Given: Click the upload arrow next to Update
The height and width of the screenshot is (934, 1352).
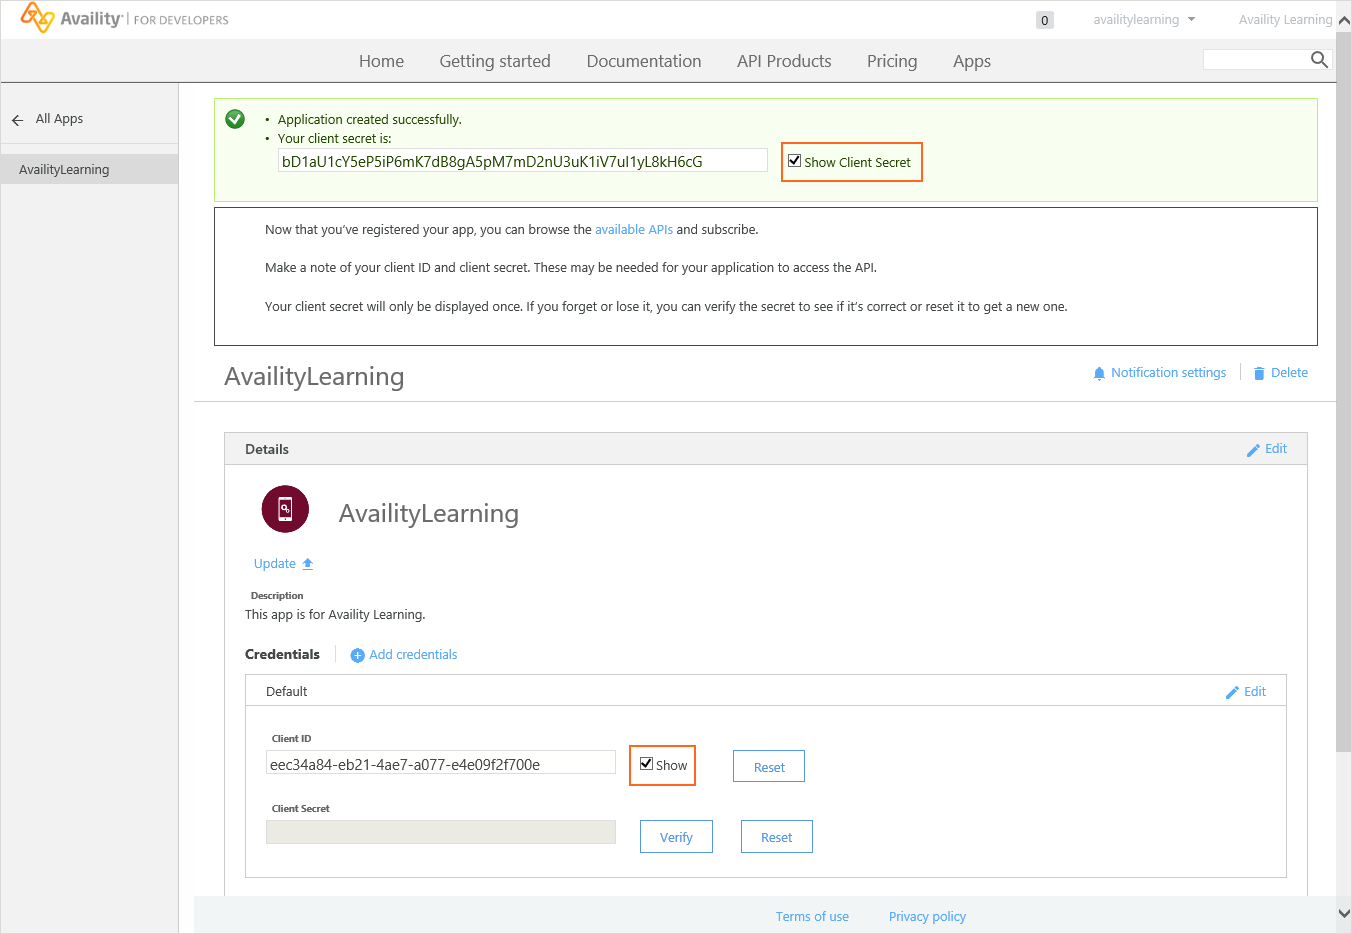Looking at the screenshot, I should [308, 564].
